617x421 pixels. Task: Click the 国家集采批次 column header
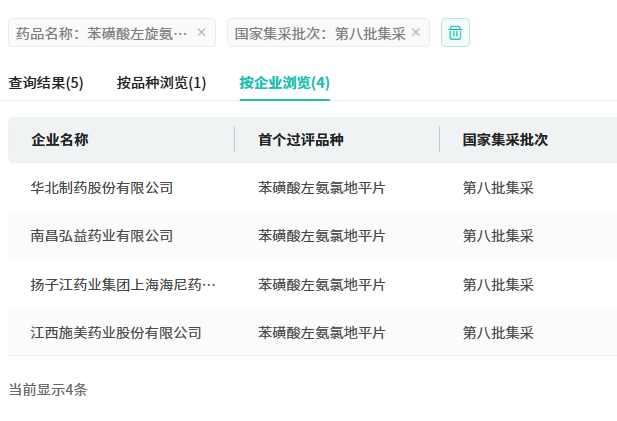(x=505, y=140)
